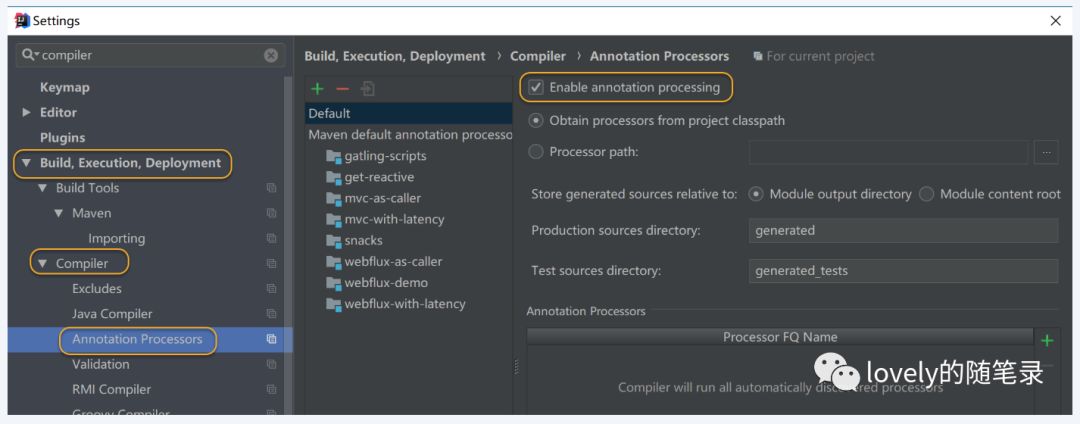Click the move to profile icon
Image resolution: width=1080 pixels, height=424 pixels.
(x=367, y=89)
